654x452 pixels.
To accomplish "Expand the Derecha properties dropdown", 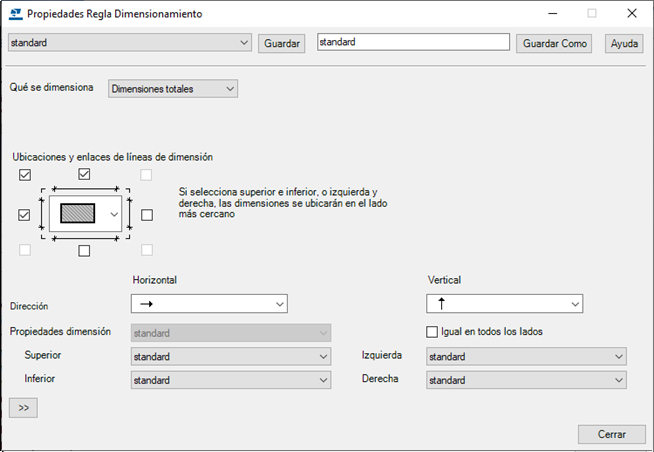I will pos(526,380).
